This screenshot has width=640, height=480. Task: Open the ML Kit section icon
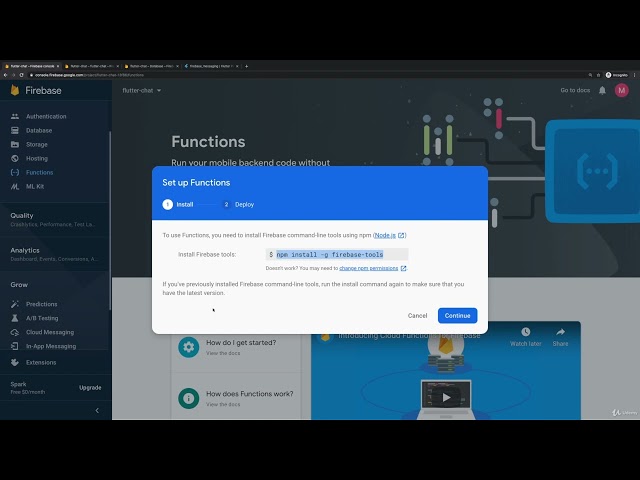pyautogui.click(x=15, y=187)
